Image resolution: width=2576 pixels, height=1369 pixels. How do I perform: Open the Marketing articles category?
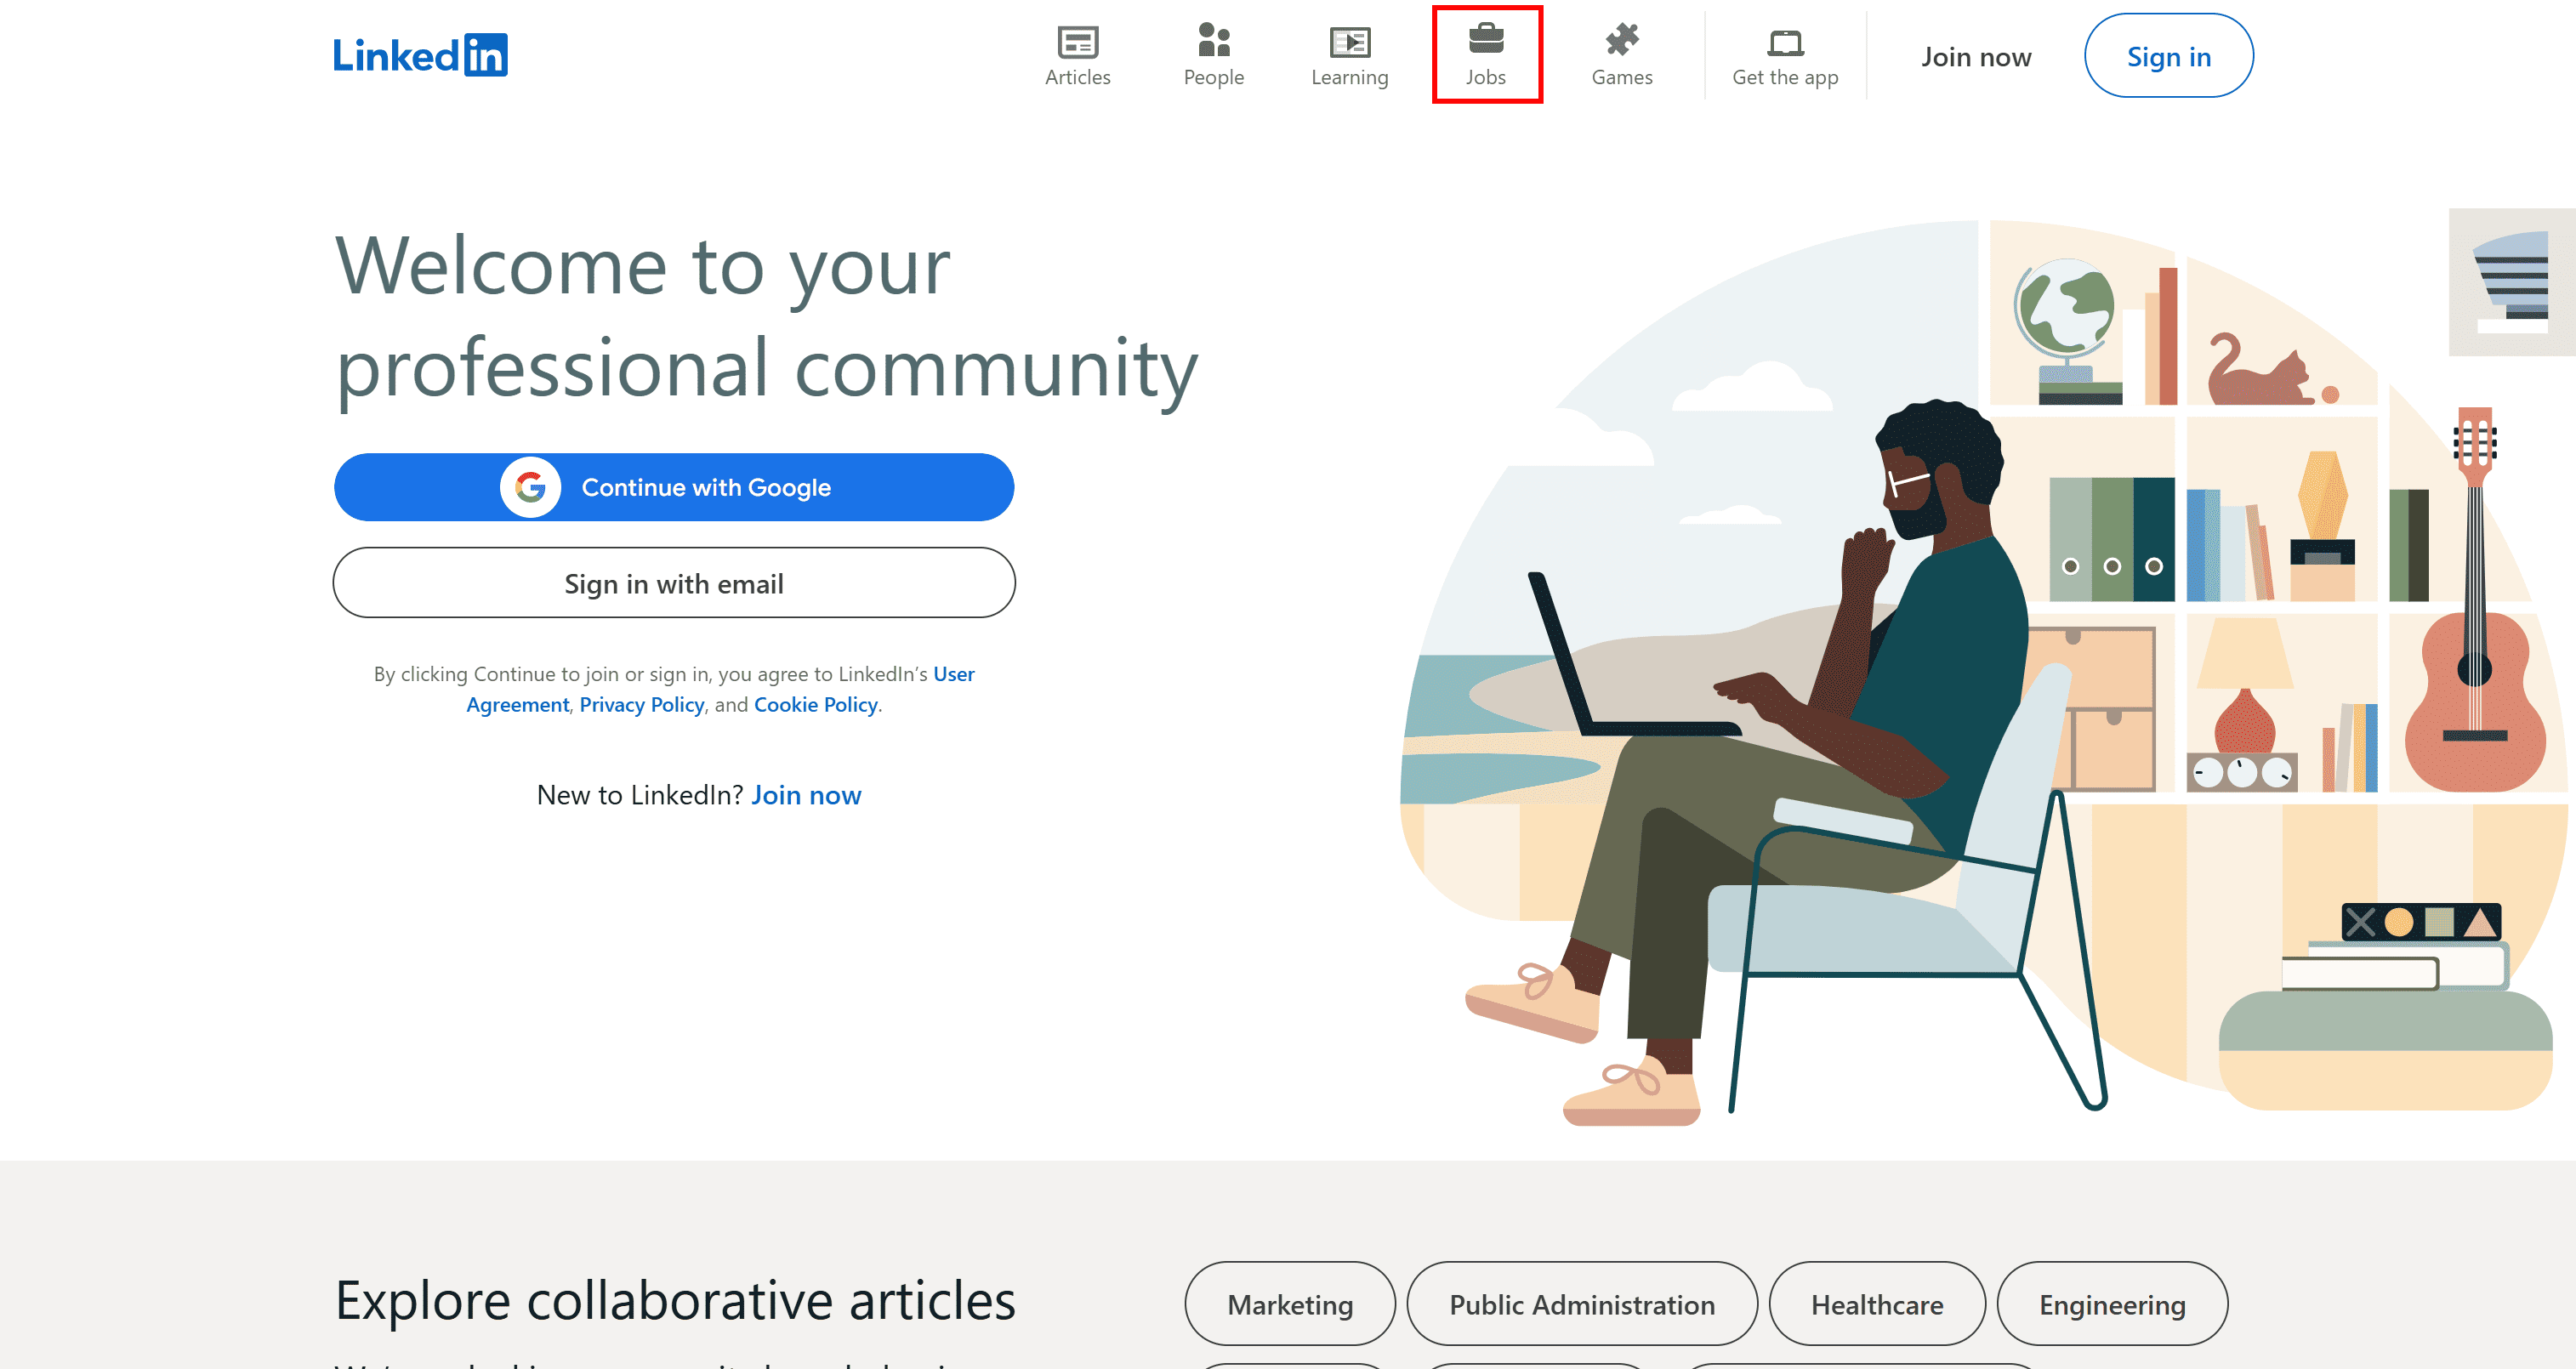1289,1303
